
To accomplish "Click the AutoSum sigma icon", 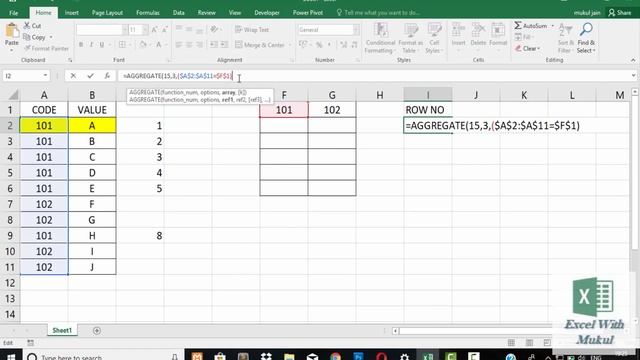I will (x=518, y=26).
